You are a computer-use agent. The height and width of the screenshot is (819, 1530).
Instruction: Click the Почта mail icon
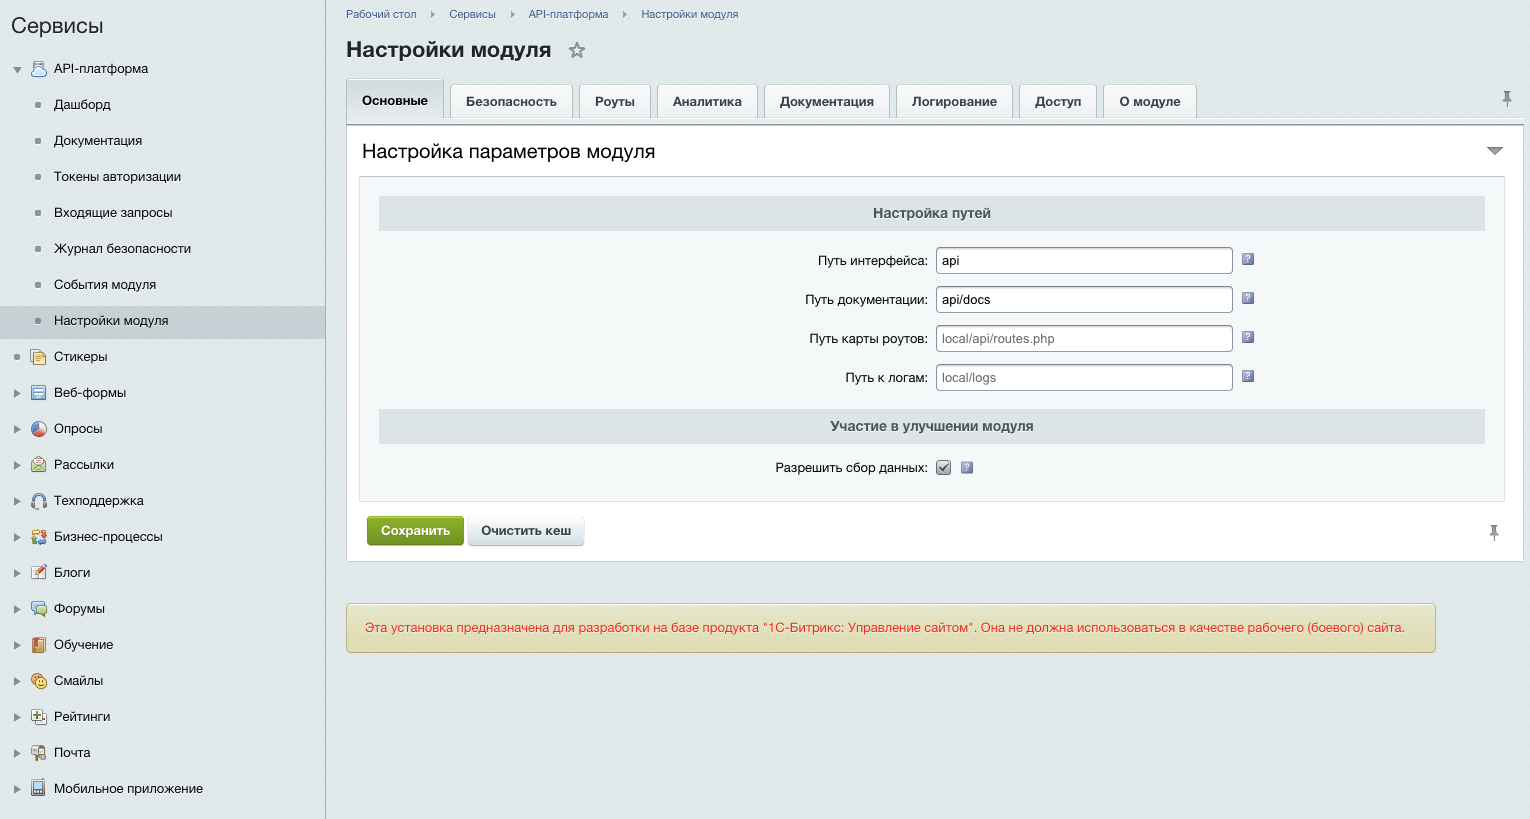click(x=39, y=753)
